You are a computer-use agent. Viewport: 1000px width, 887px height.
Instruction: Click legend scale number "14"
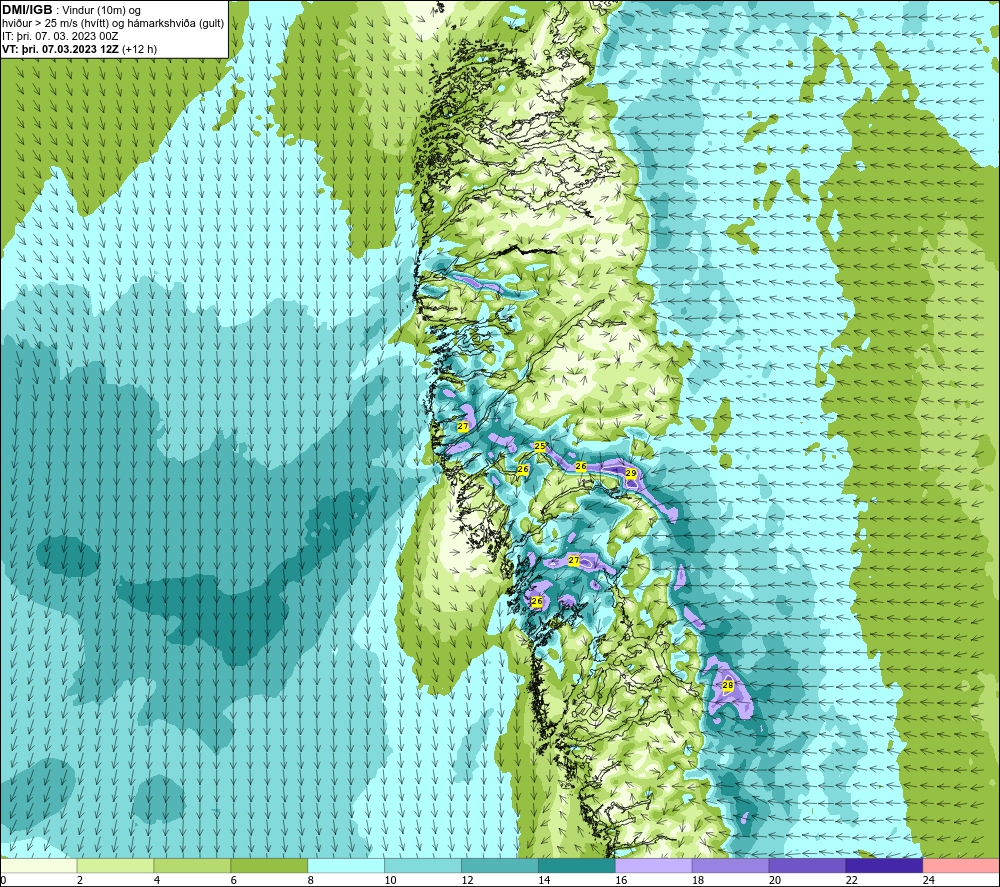coord(544,880)
